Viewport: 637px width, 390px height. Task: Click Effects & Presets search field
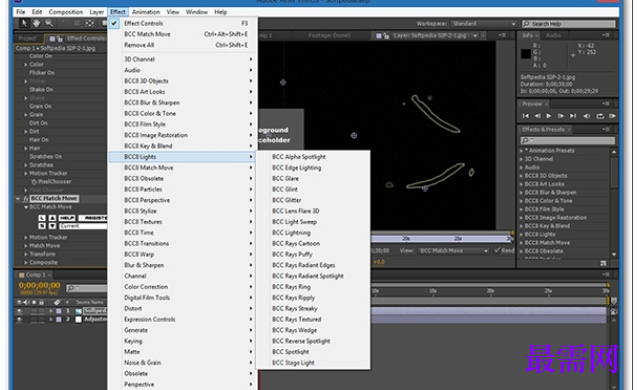pyautogui.click(x=568, y=140)
